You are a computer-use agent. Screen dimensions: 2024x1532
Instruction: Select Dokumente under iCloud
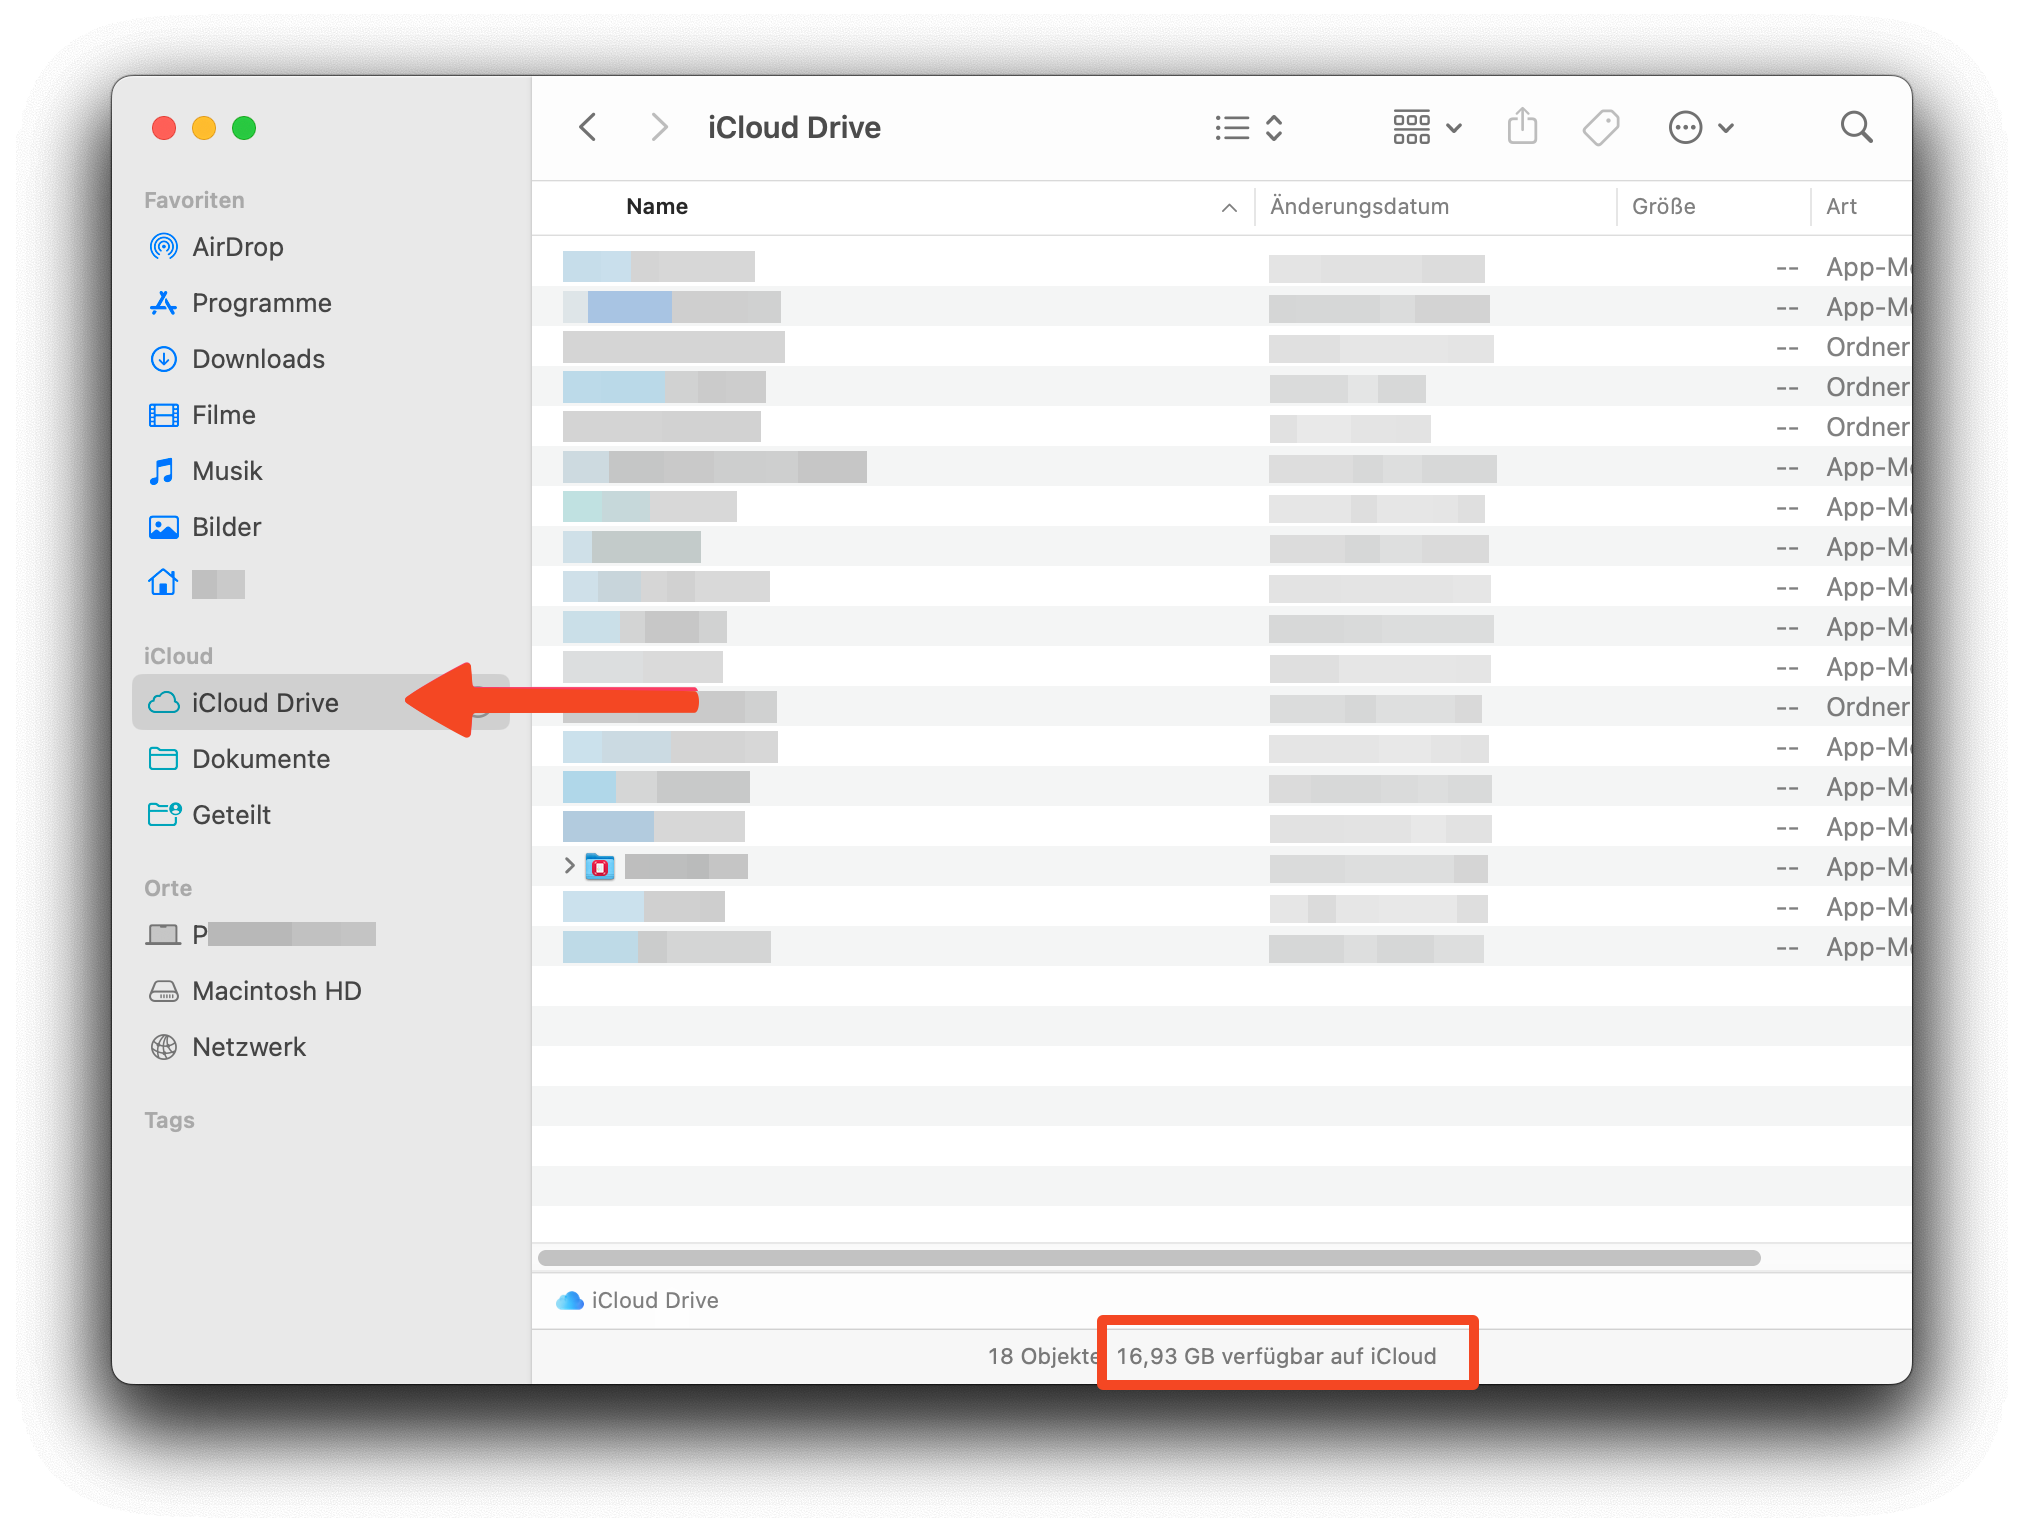point(260,759)
